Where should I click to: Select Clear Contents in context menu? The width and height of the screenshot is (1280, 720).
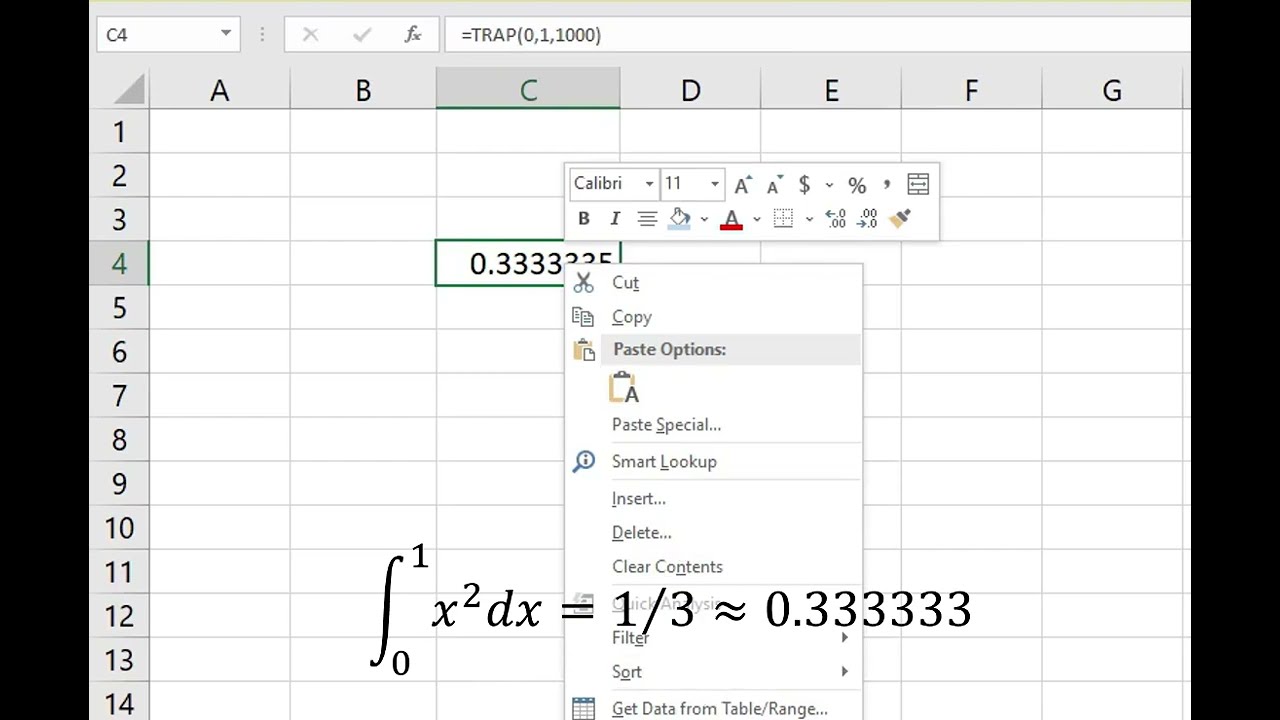(714, 567)
